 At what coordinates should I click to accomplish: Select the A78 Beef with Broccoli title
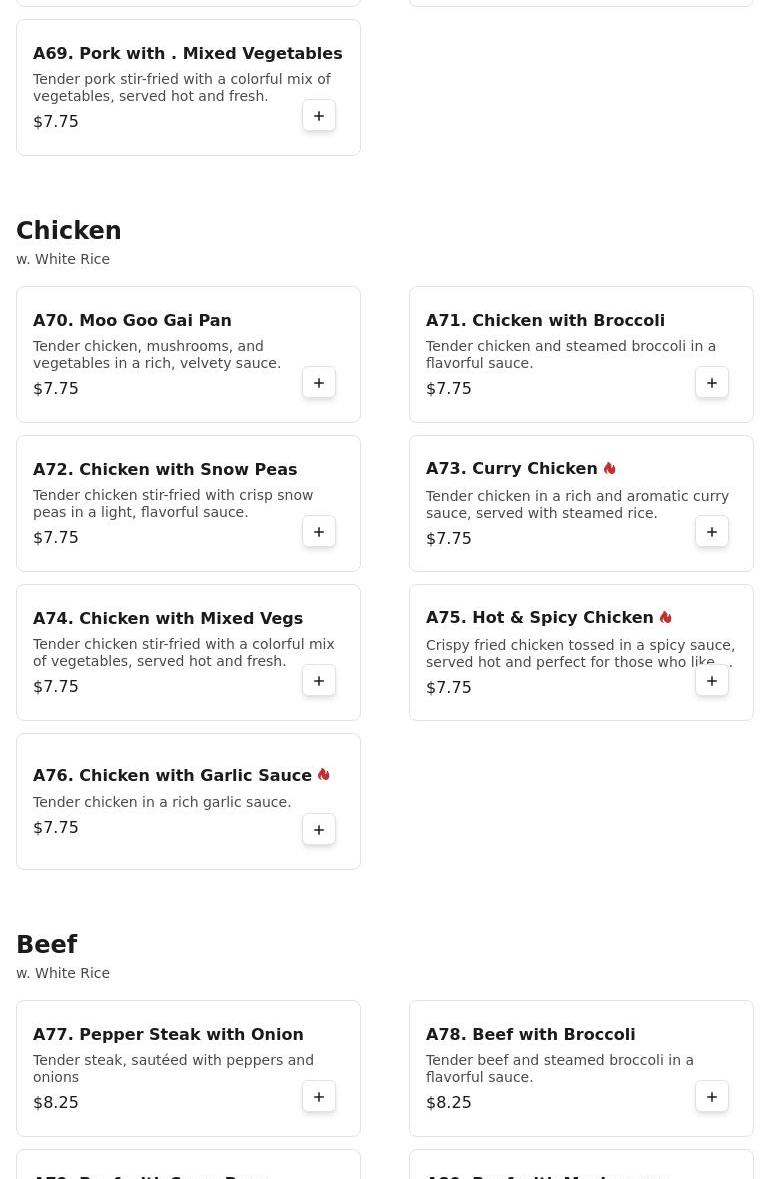[x=530, y=1035]
